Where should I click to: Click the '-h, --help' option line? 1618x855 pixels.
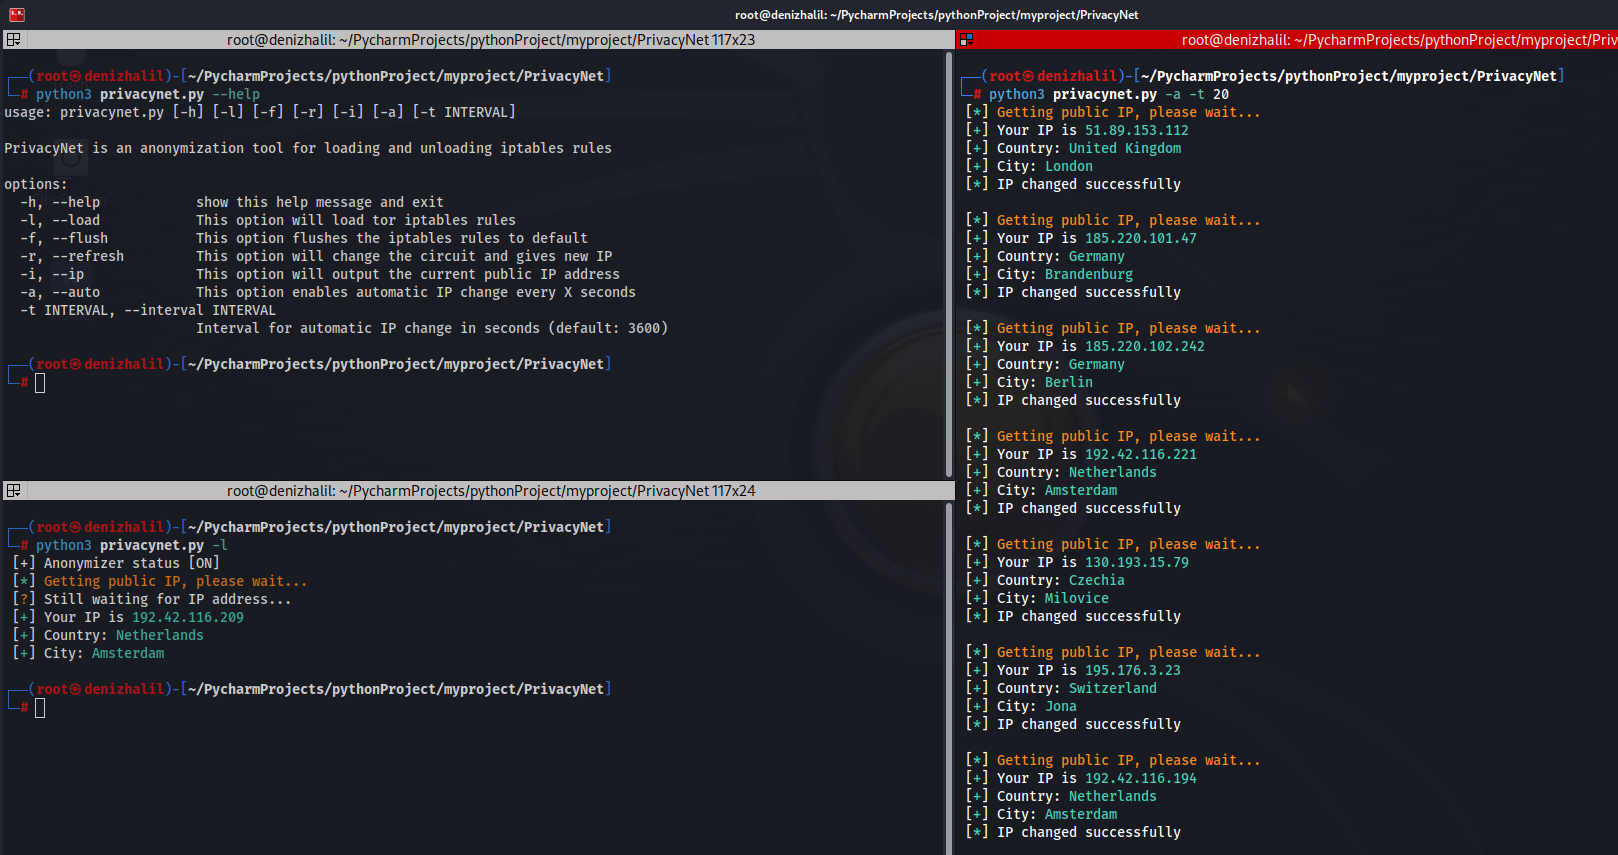[x=232, y=202]
